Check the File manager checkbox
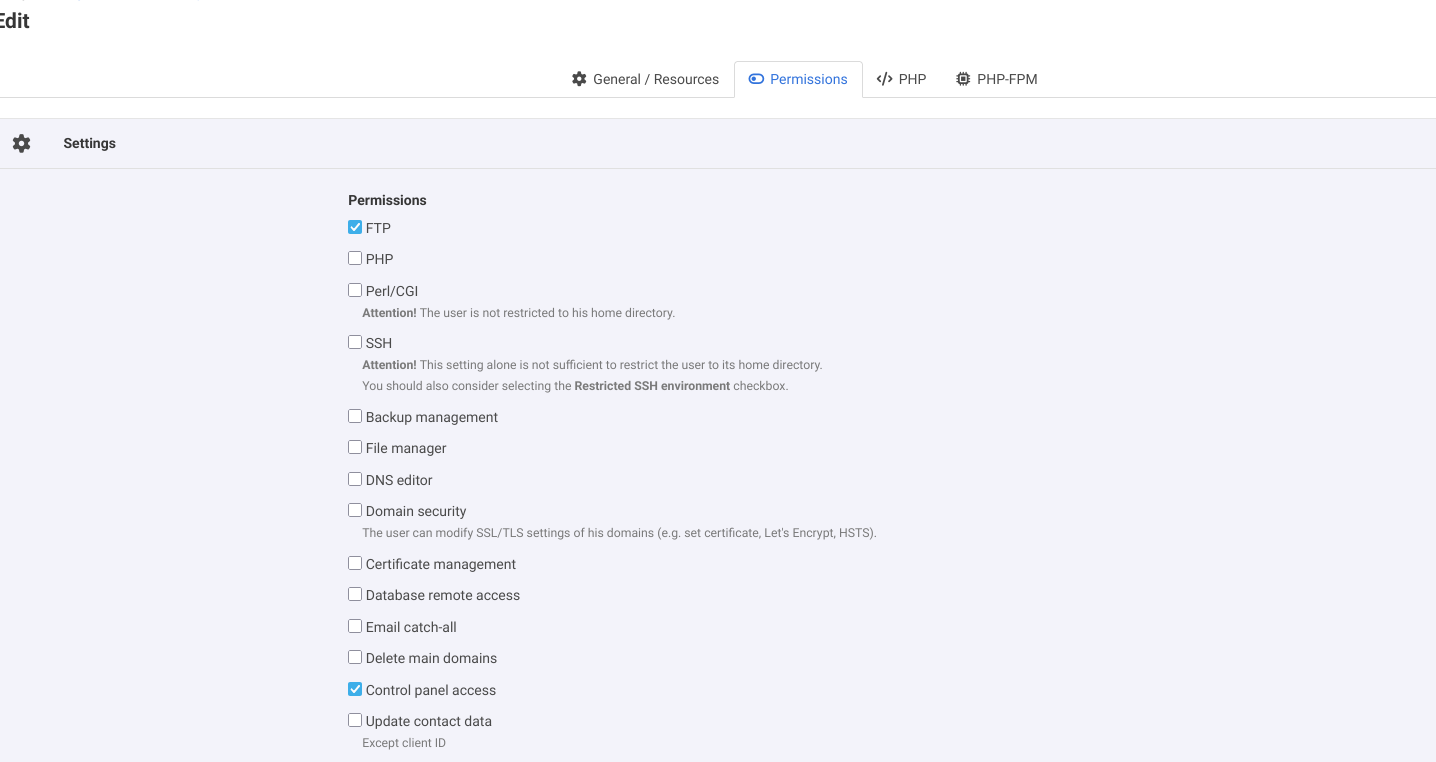Image resolution: width=1436 pixels, height=762 pixels. [355, 447]
